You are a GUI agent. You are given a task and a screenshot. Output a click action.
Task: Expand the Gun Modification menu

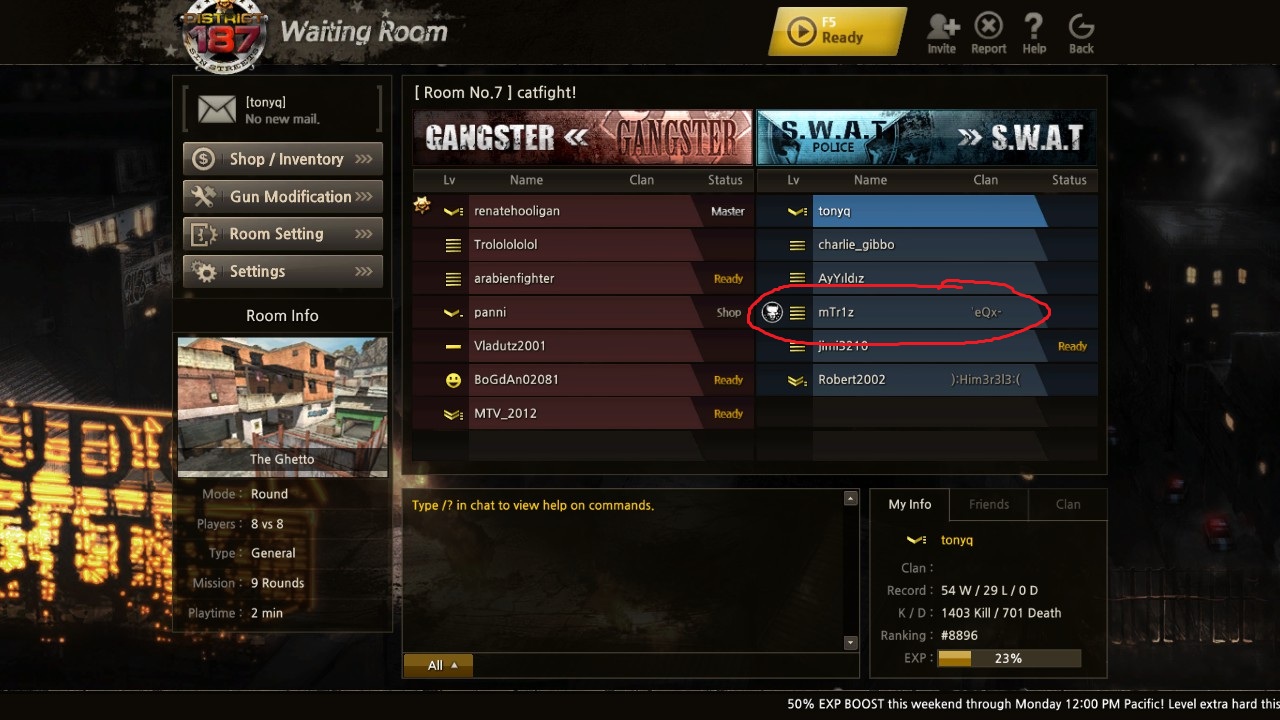tap(283, 197)
